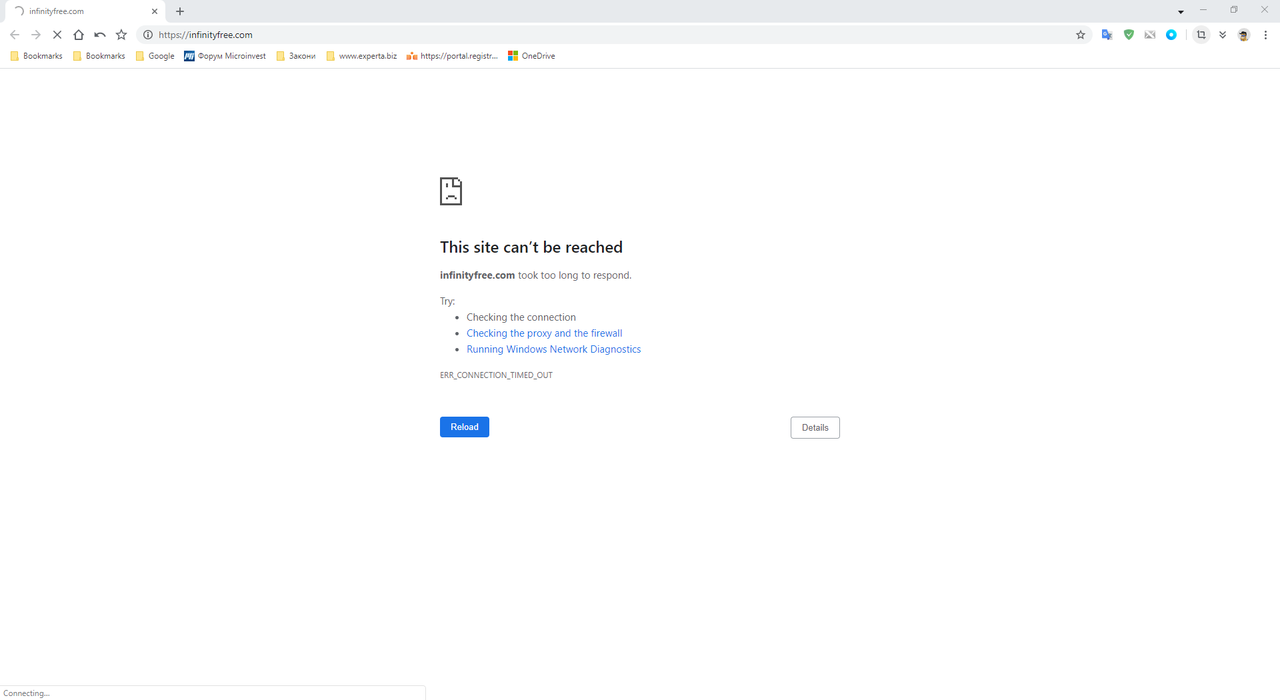Open the user profile avatar
The height and width of the screenshot is (700, 1280).
point(1243,35)
